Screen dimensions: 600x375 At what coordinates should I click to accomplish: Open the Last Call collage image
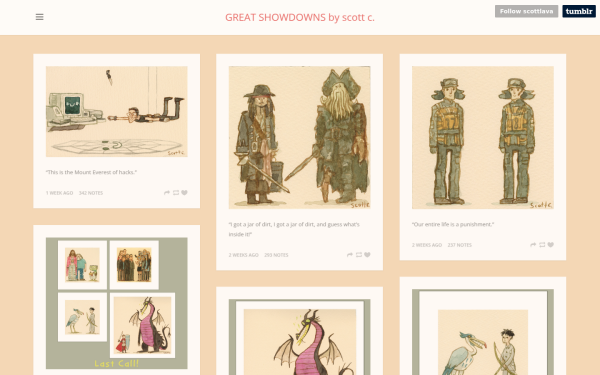tap(117, 303)
